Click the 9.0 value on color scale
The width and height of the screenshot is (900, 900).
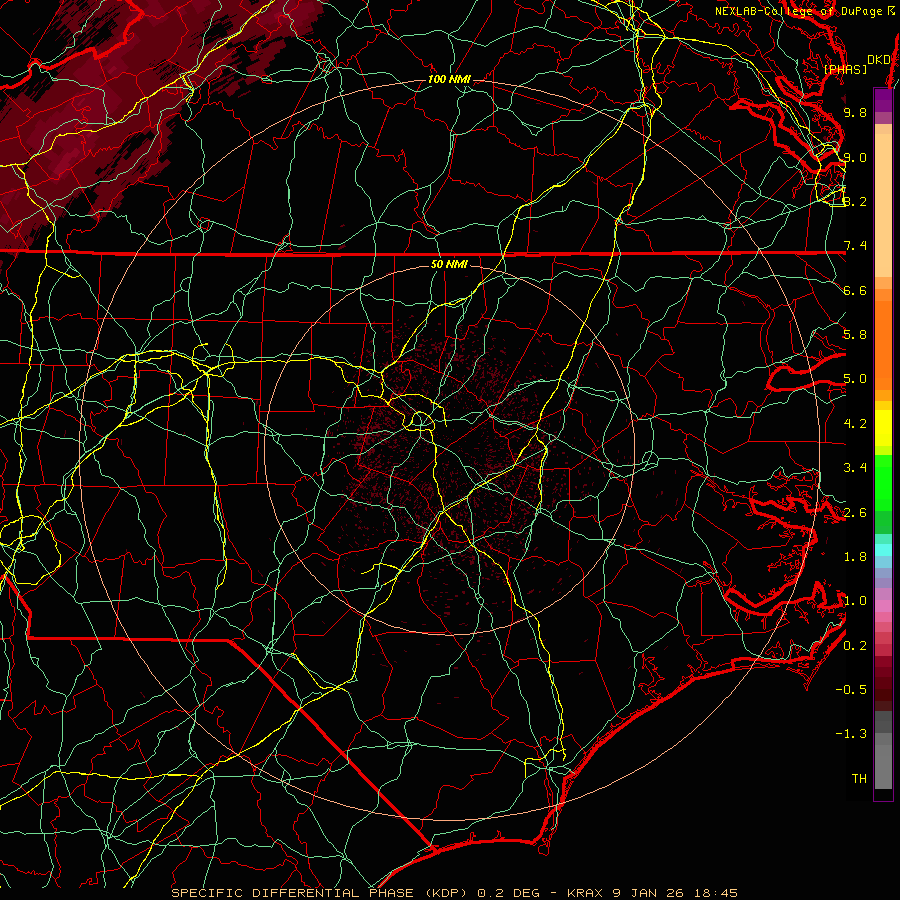(855, 157)
